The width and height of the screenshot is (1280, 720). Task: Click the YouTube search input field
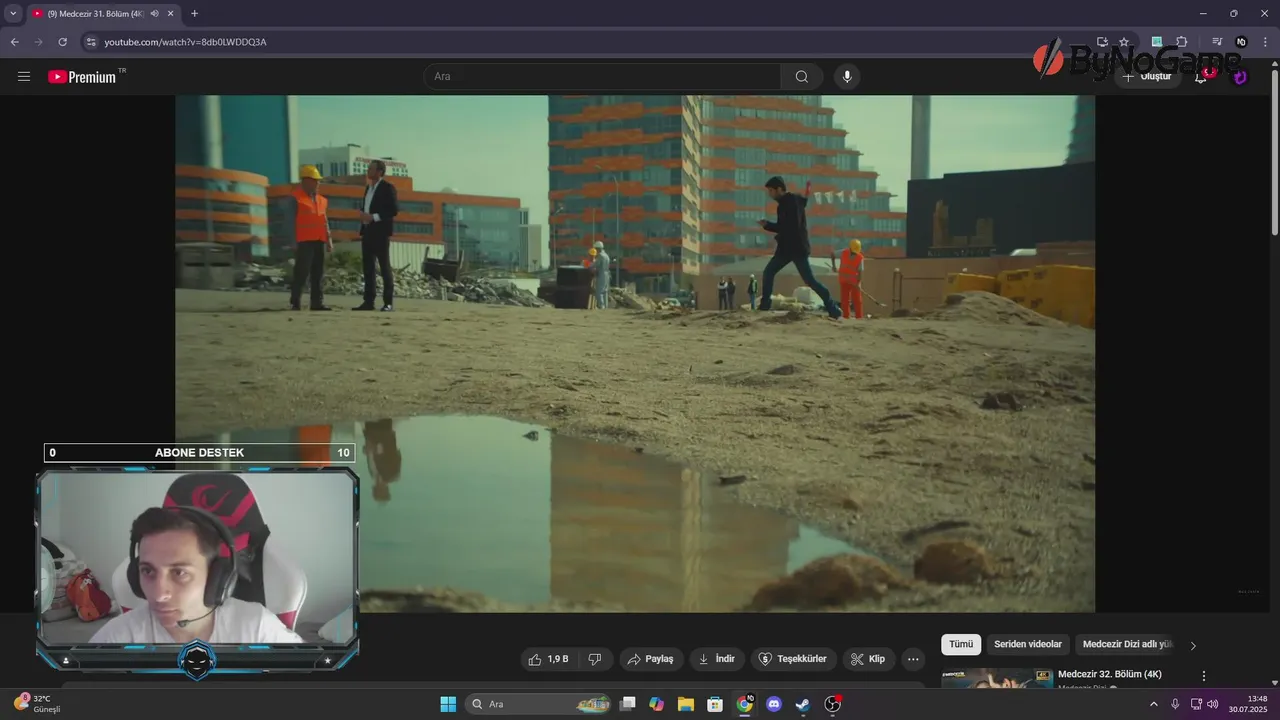point(603,77)
